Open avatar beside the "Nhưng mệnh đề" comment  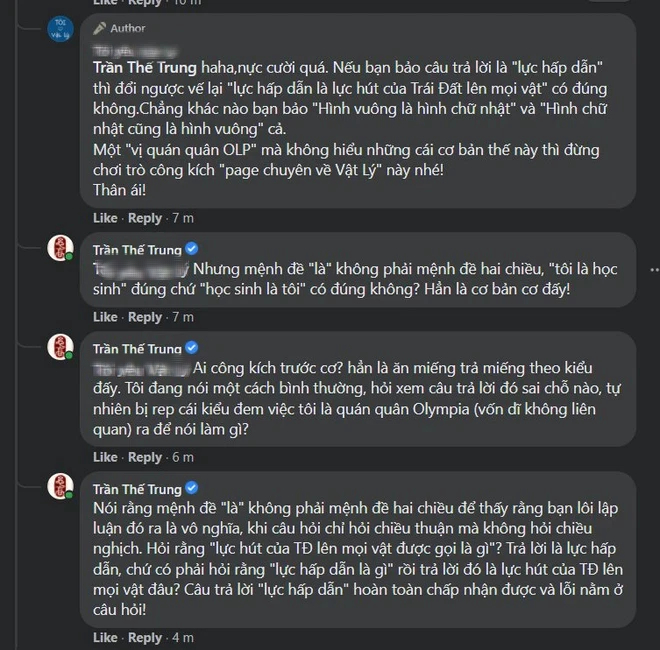click(60, 248)
